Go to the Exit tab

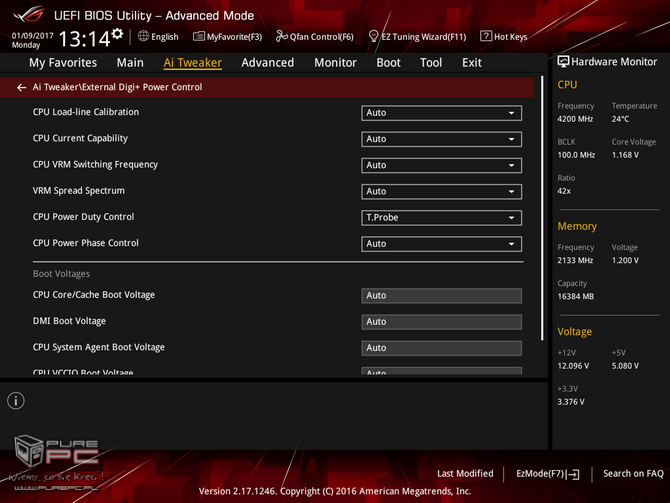tap(472, 63)
